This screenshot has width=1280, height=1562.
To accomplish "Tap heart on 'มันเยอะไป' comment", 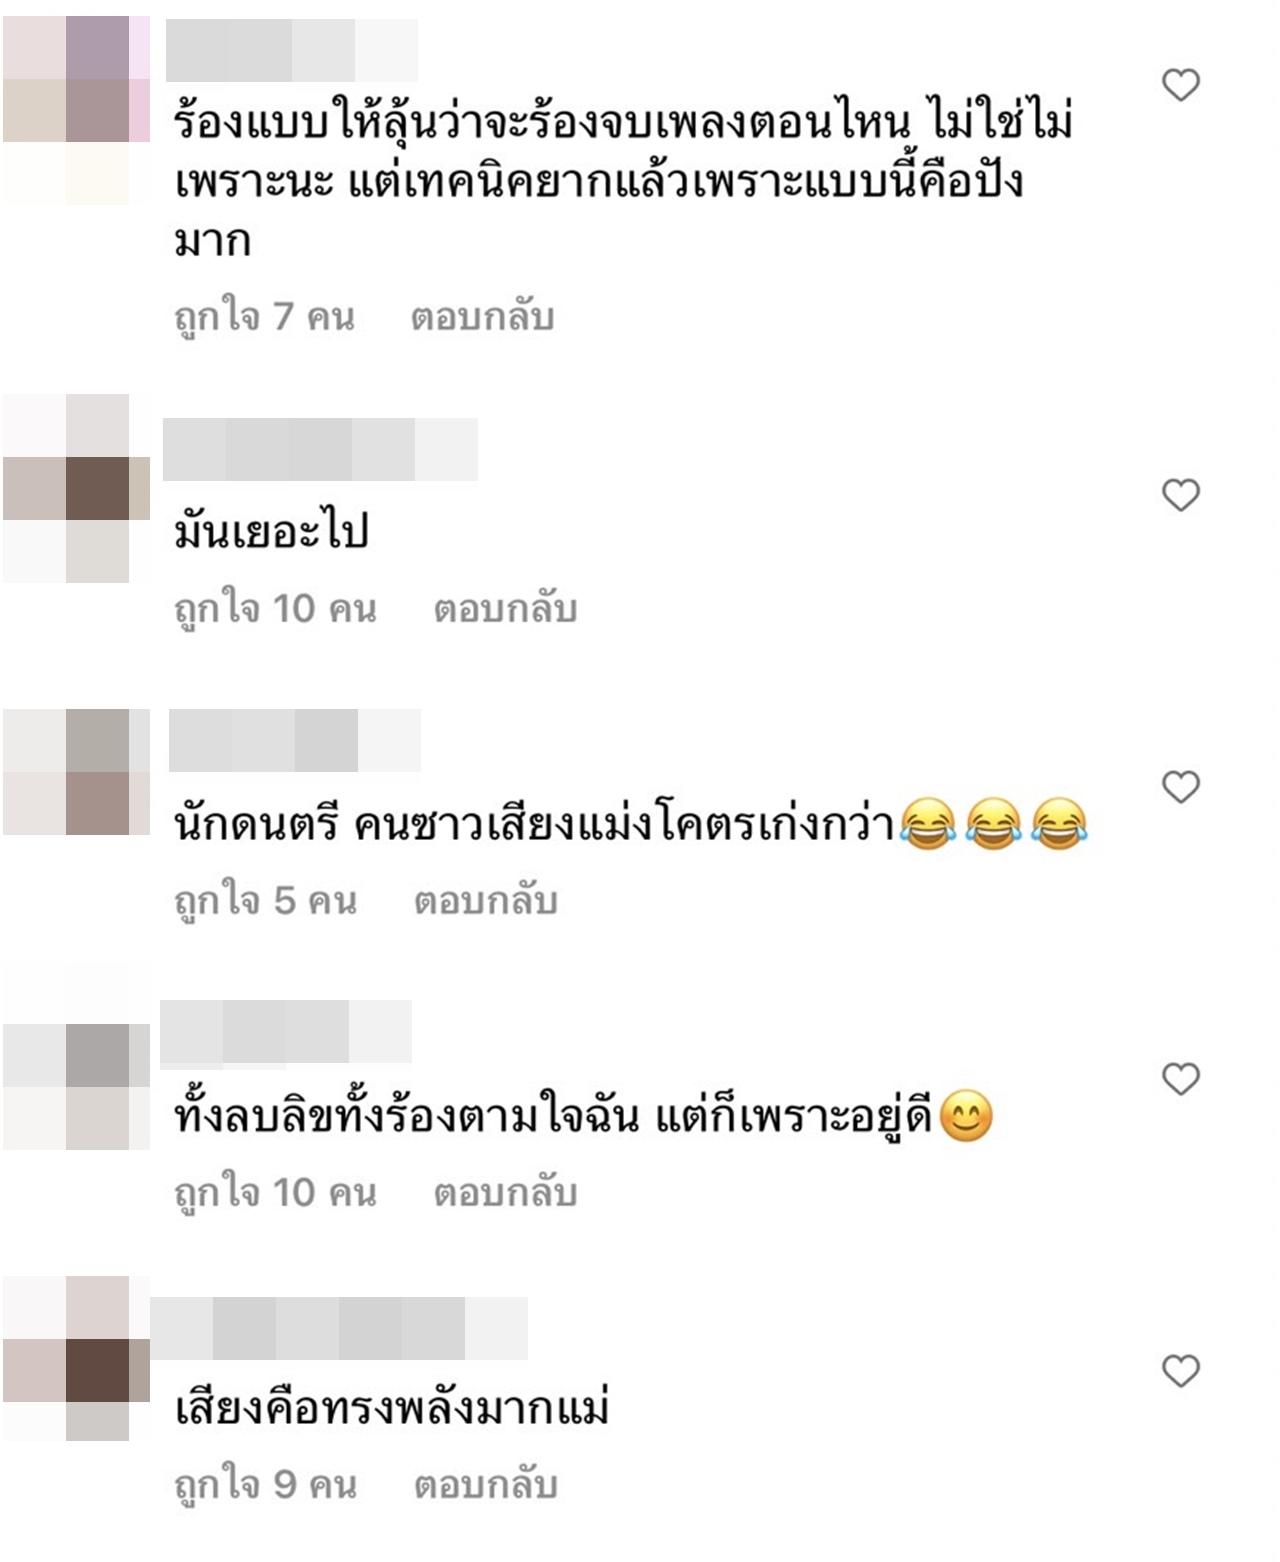I will (1181, 495).
